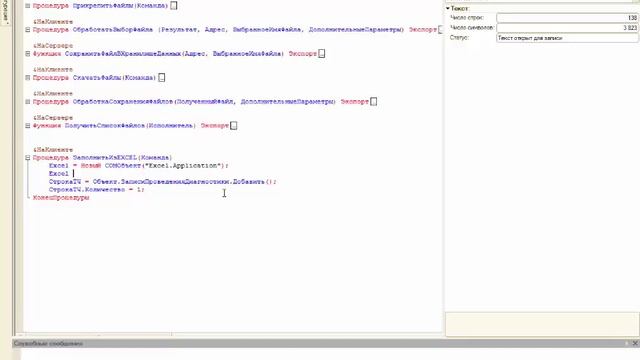This screenshot has width=640, height=360.
Task: Close the Служебные сообщения panel
Action: (635, 344)
